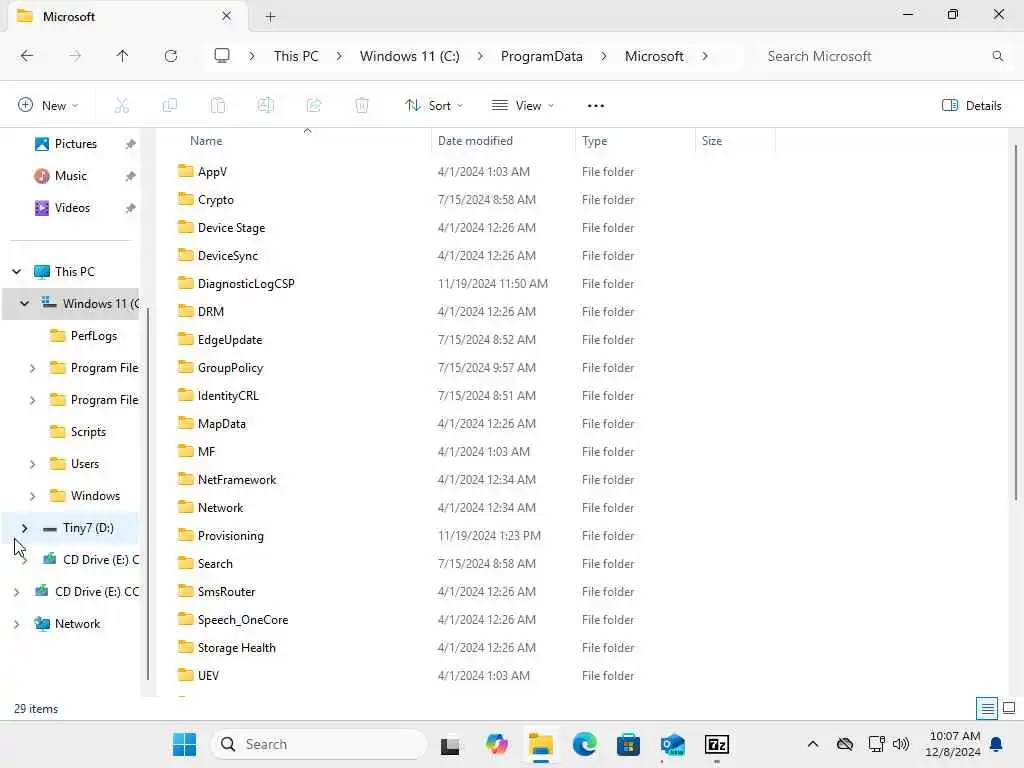Viewport: 1024px width, 768px height.
Task: Click the file list vertical scrollbar
Action: (x=1016, y=323)
